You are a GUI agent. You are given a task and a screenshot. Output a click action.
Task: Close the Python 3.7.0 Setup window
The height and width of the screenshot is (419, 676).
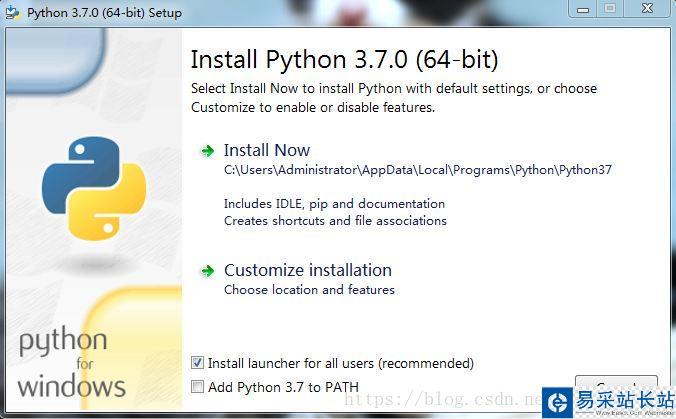[x=646, y=8]
